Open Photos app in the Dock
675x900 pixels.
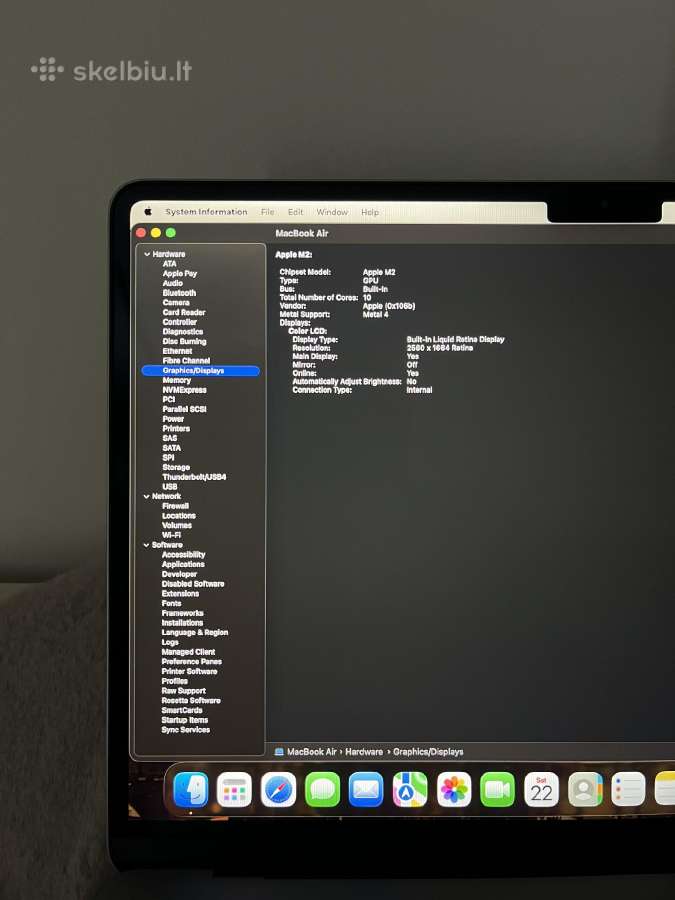tap(454, 790)
